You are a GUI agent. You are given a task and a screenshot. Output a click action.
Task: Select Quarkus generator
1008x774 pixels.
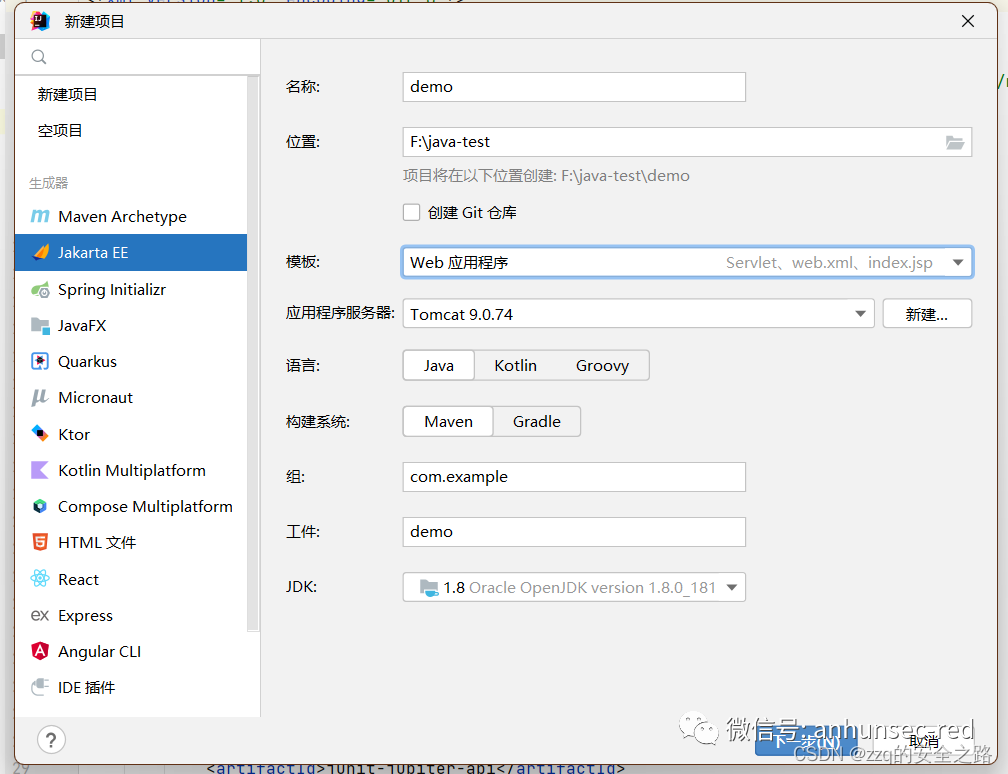coord(130,362)
